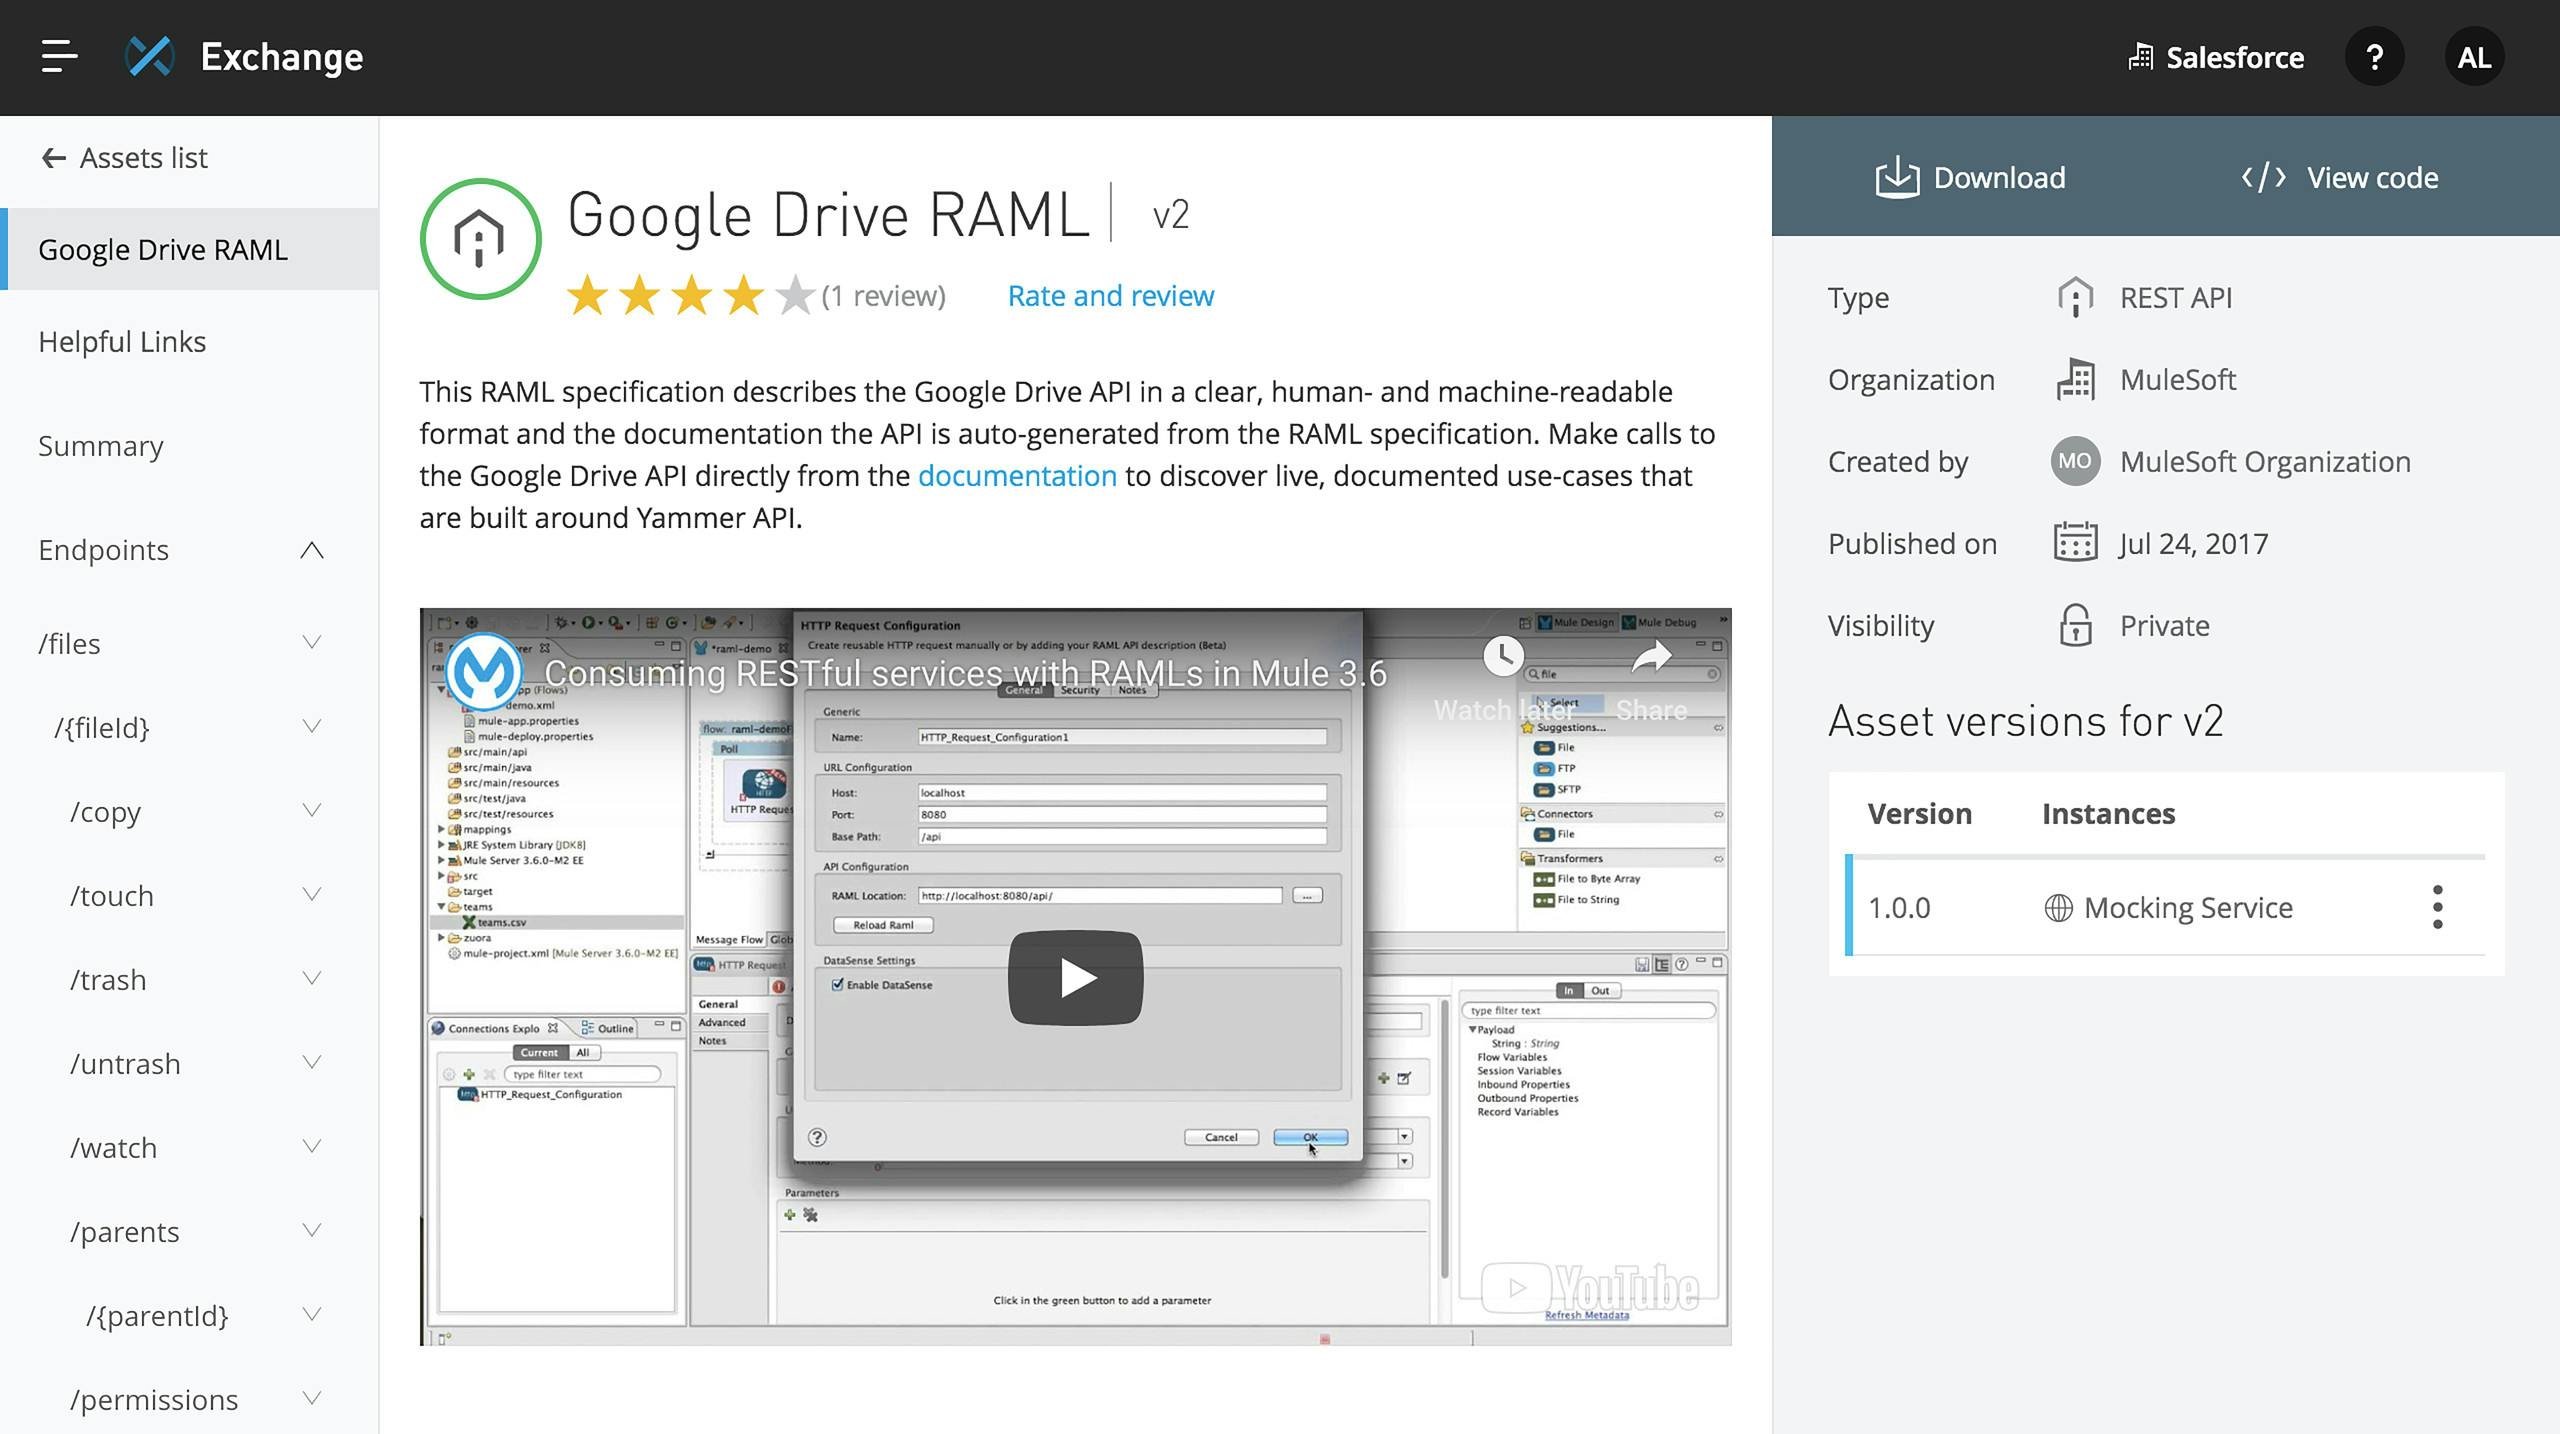The image size is (2560, 1434).
Task: Click the Exchange hamburger menu icon
Action: pyautogui.click(x=56, y=56)
